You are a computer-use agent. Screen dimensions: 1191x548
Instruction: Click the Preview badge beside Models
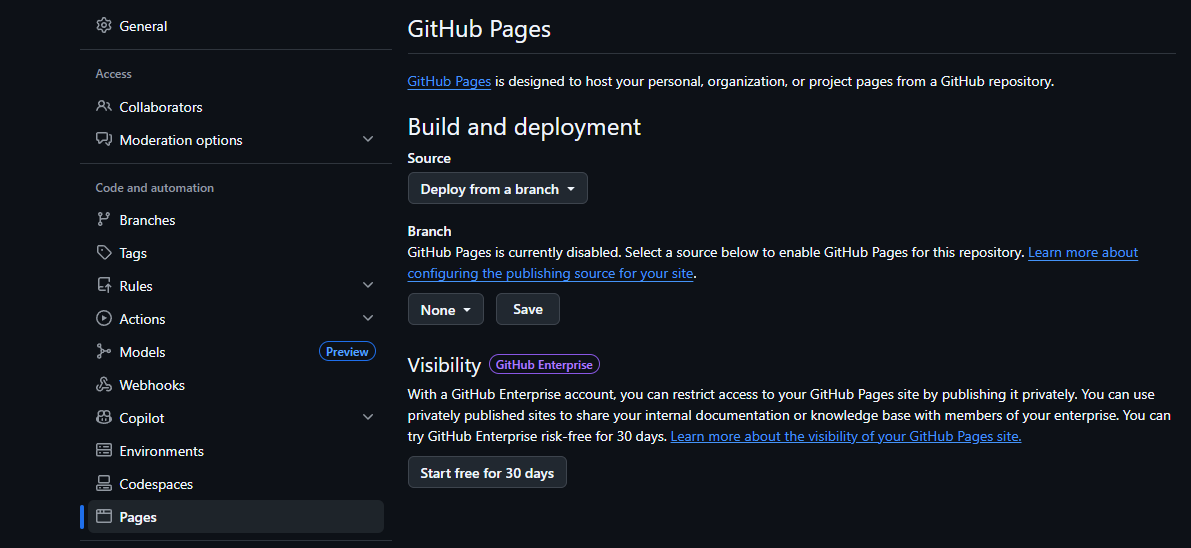[x=347, y=352]
